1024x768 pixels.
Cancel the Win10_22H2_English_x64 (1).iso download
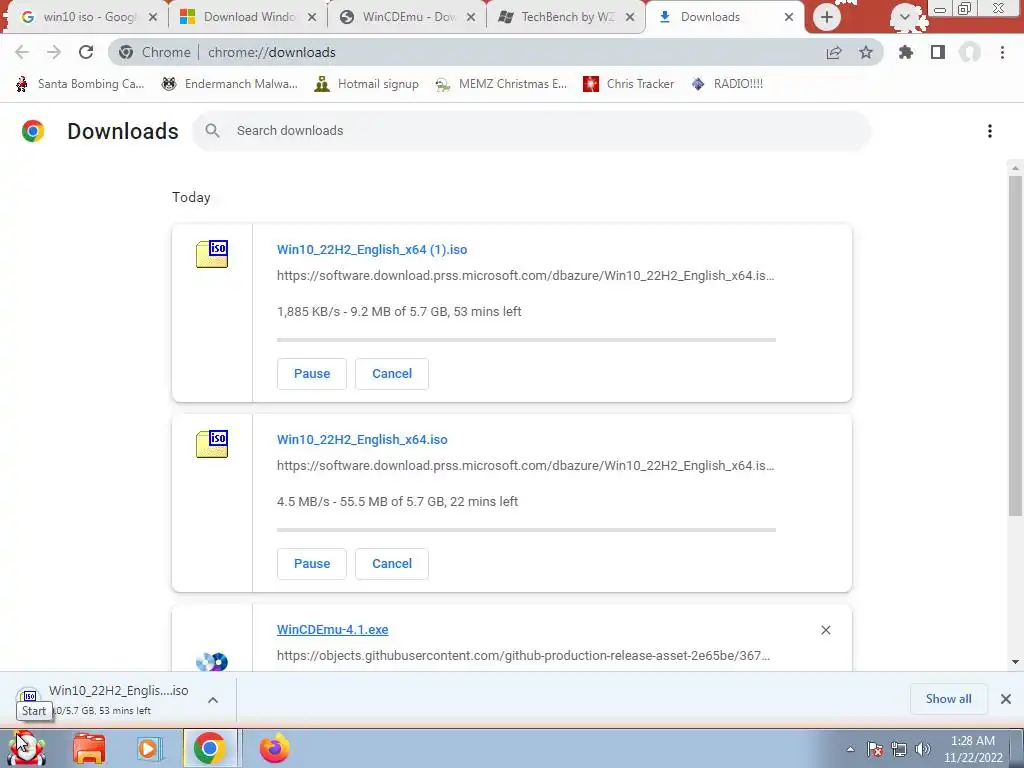(x=392, y=374)
